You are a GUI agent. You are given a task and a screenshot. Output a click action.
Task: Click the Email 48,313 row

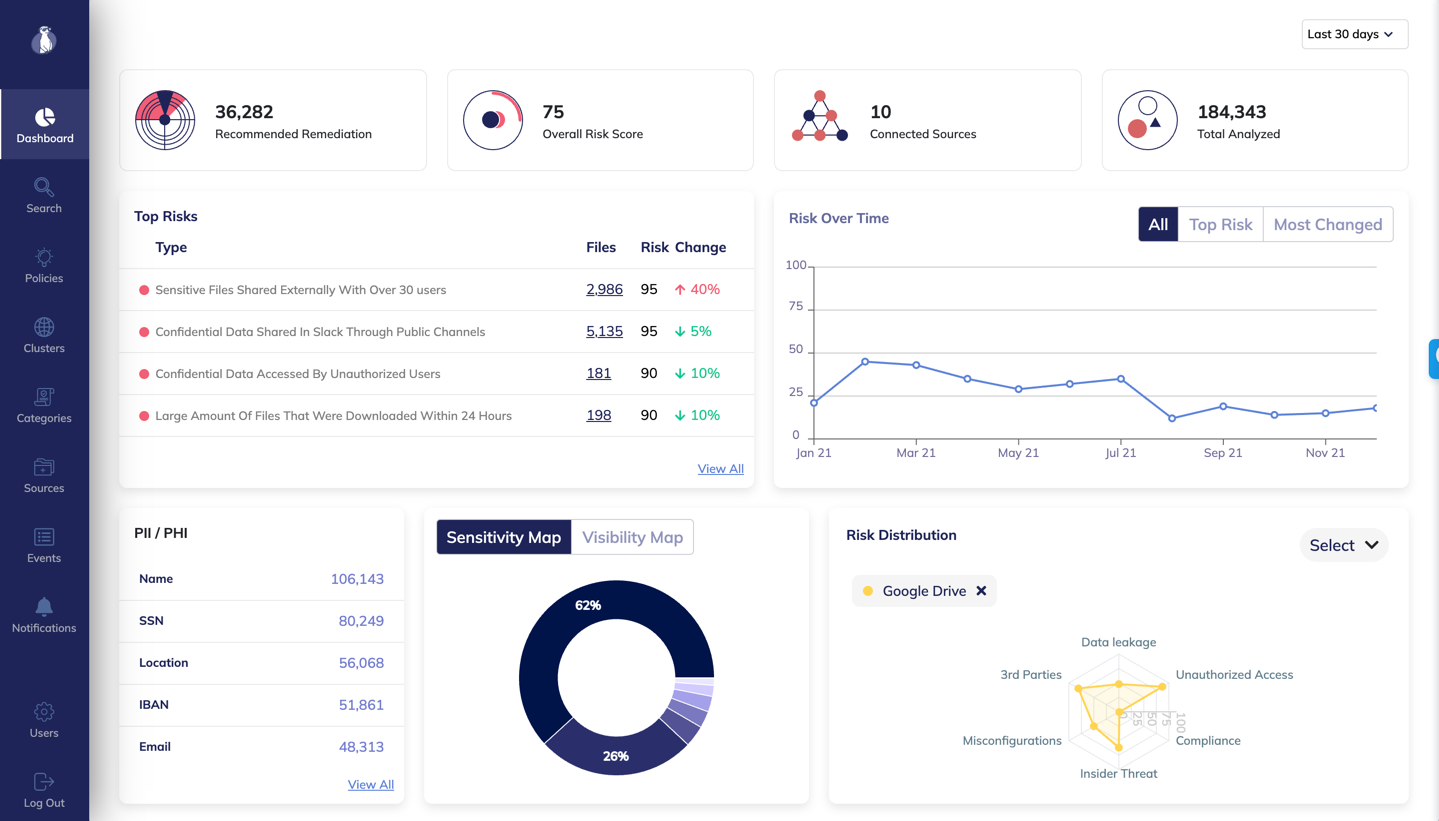(262, 747)
